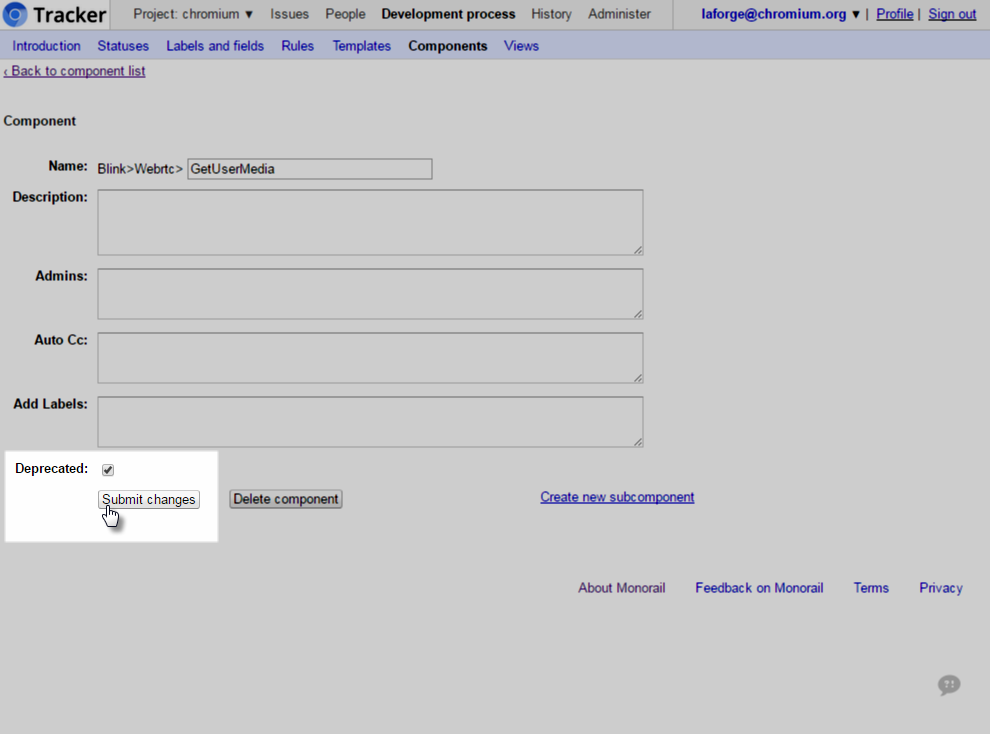Switch to the Labels and fields tab

click(x=215, y=46)
